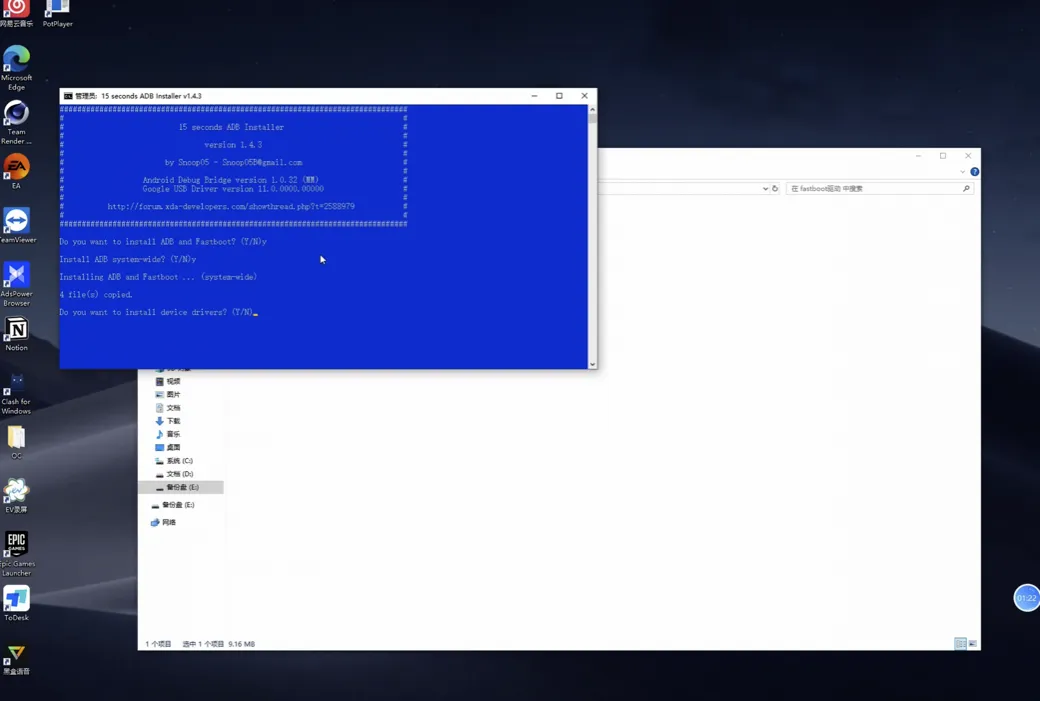The height and width of the screenshot is (701, 1040).
Task: Open address history dropdown in Explorer
Action: click(x=765, y=189)
